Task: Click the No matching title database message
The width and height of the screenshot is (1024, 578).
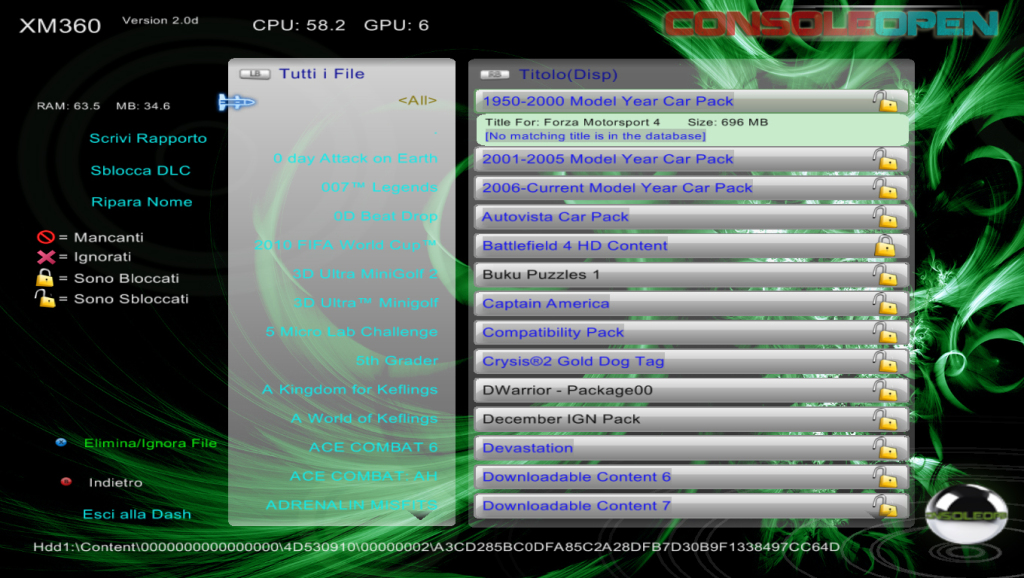Action: pyautogui.click(x=595, y=136)
